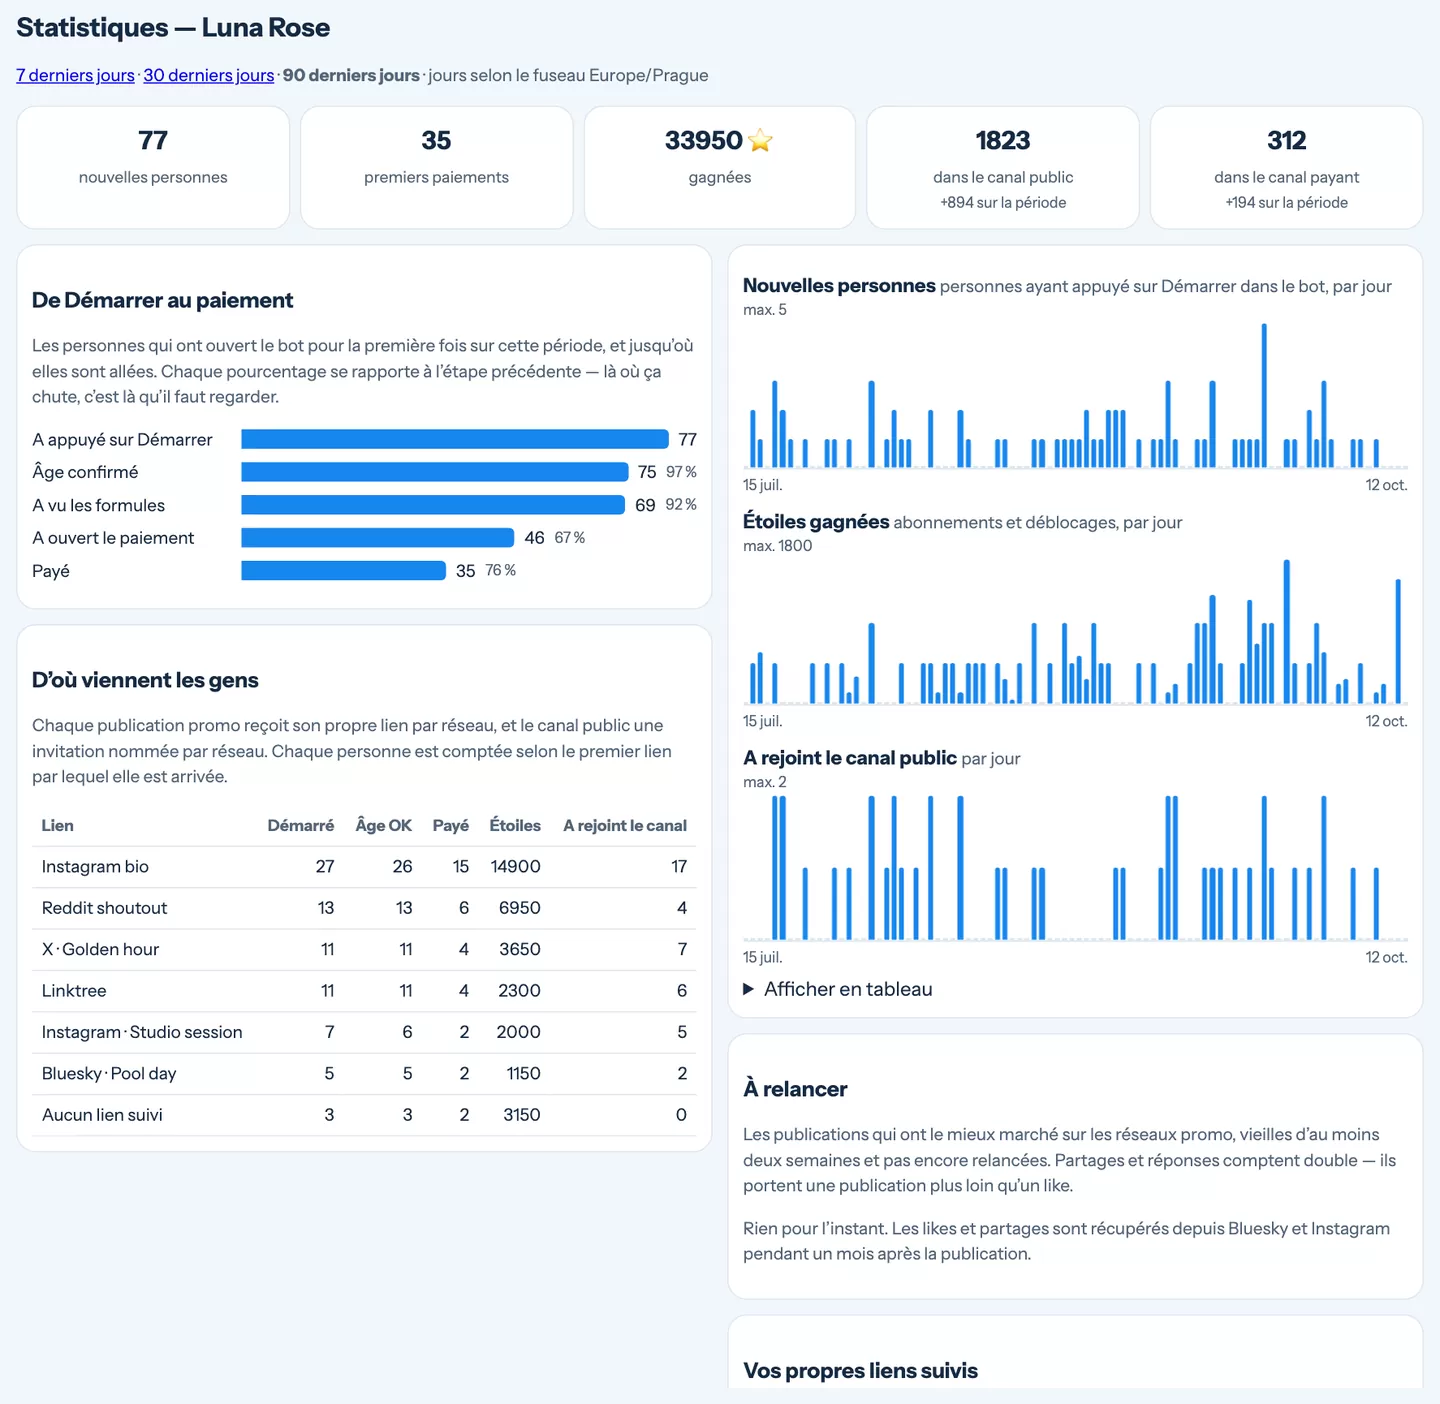
Task: Select the Instagram bio table row
Action: coord(364,867)
